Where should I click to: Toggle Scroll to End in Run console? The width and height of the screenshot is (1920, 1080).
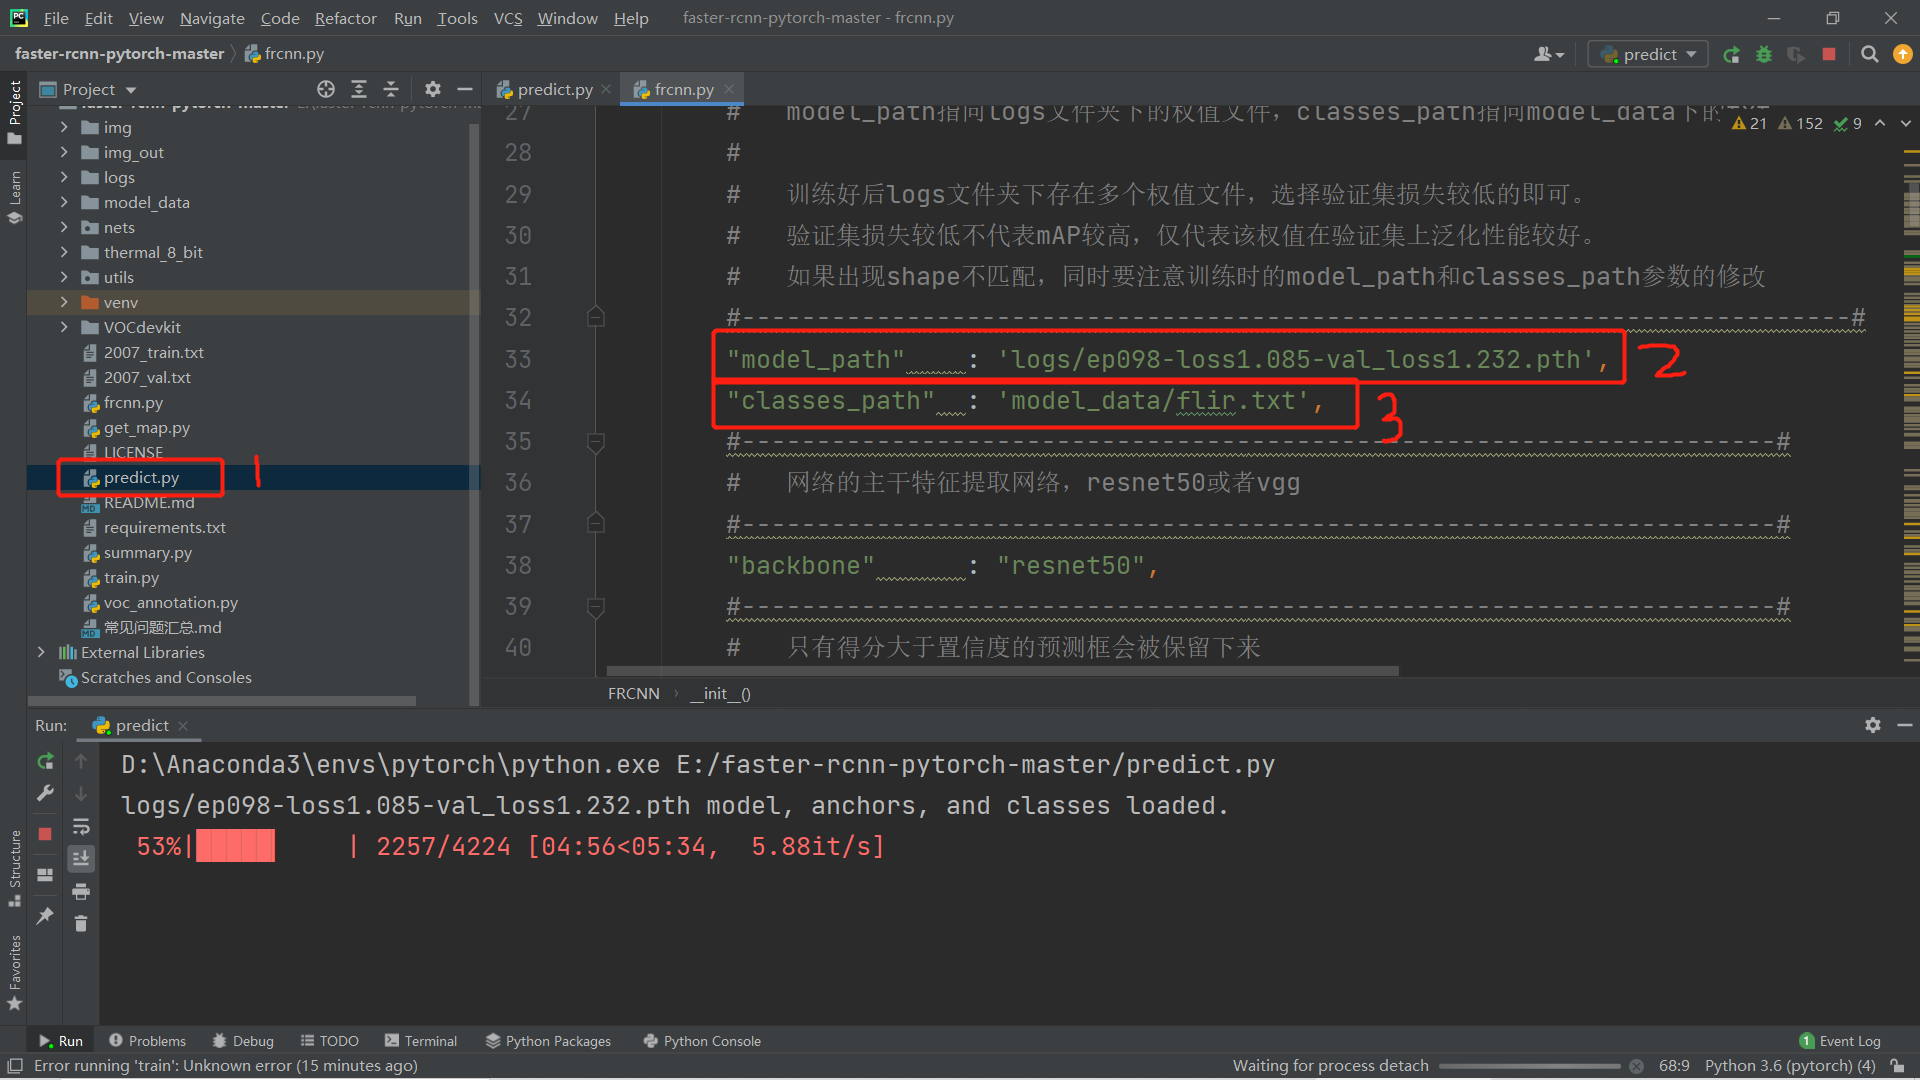click(81, 858)
